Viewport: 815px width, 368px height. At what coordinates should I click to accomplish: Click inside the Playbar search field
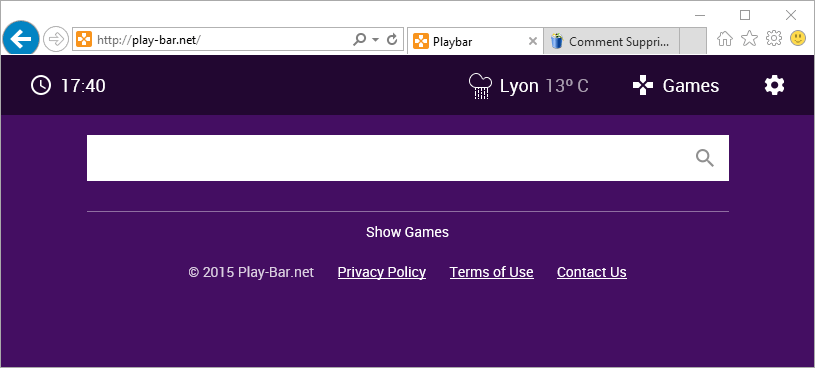click(x=408, y=158)
